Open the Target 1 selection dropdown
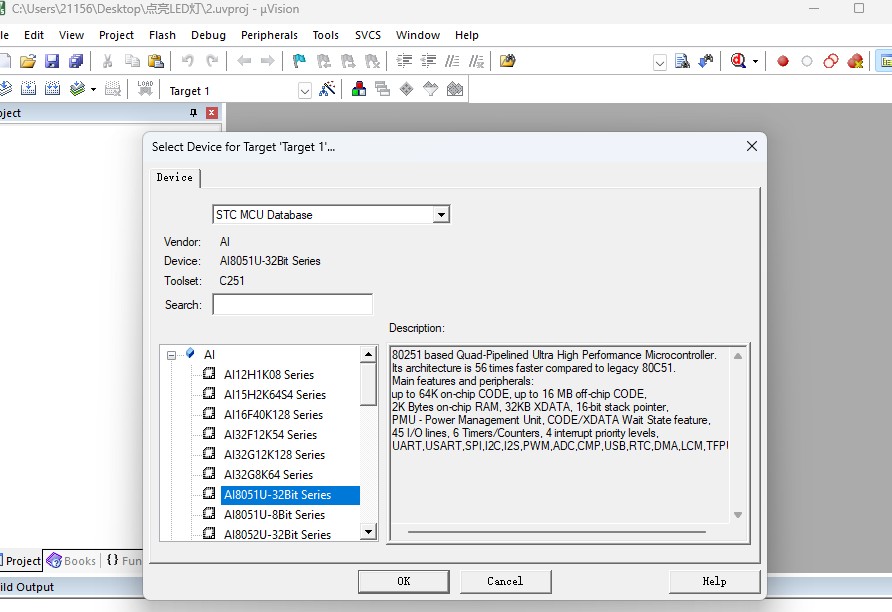The height and width of the screenshot is (612, 892). pyautogui.click(x=305, y=91)
